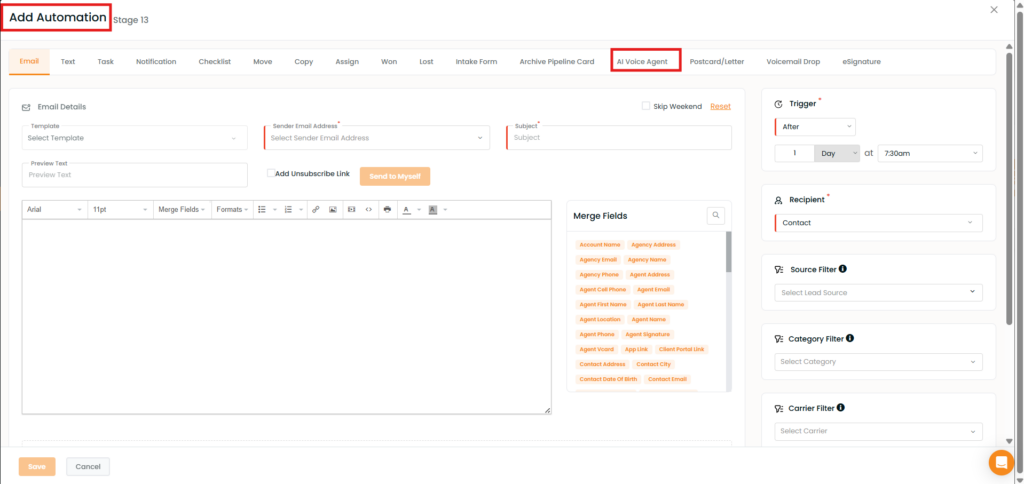Click the Merge Fields search icon
Image resolution: width=1024 pixels, height=484 pixels.
(x=716, y=215)
